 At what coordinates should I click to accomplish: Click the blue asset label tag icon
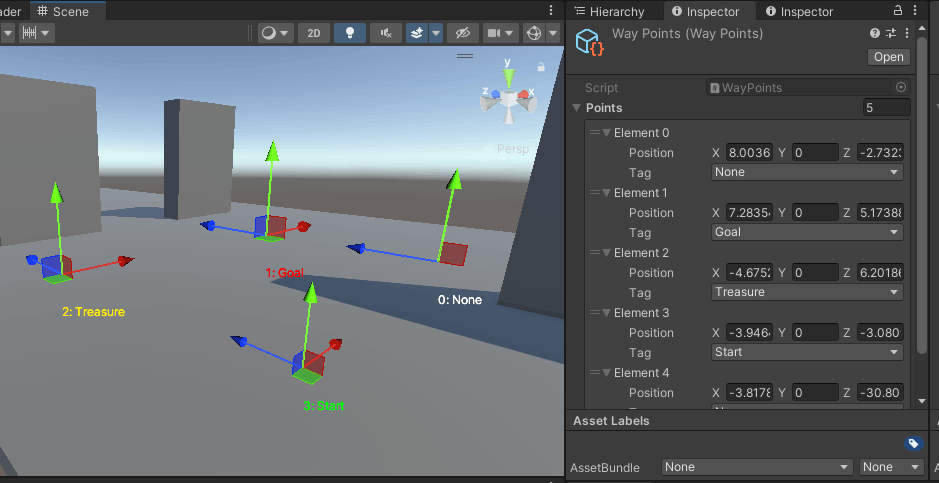(x=913, y=443)
